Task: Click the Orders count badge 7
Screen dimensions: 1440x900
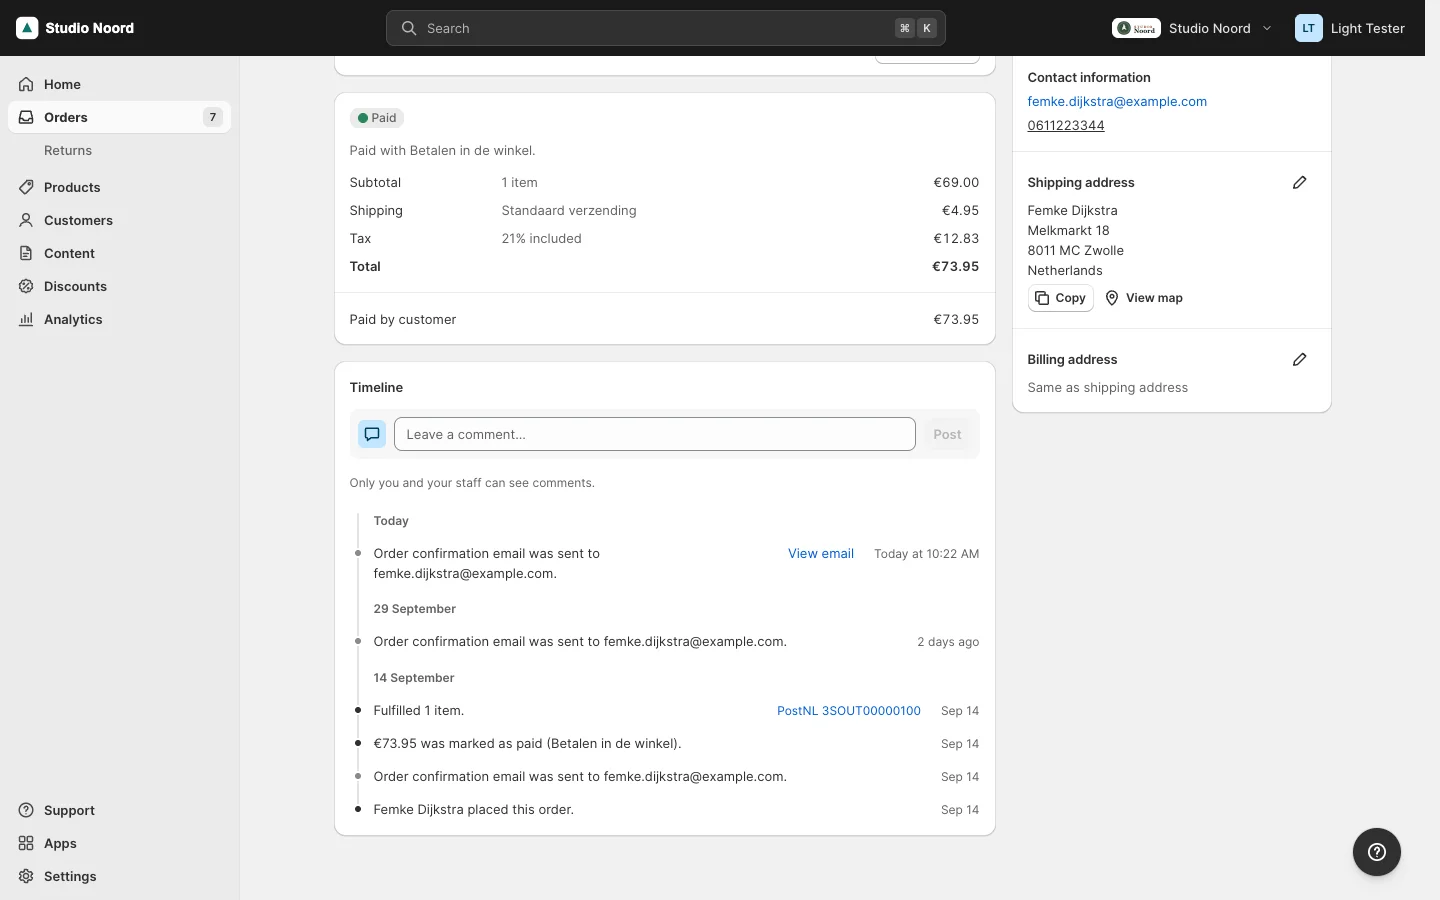Action: coord(213,117)
